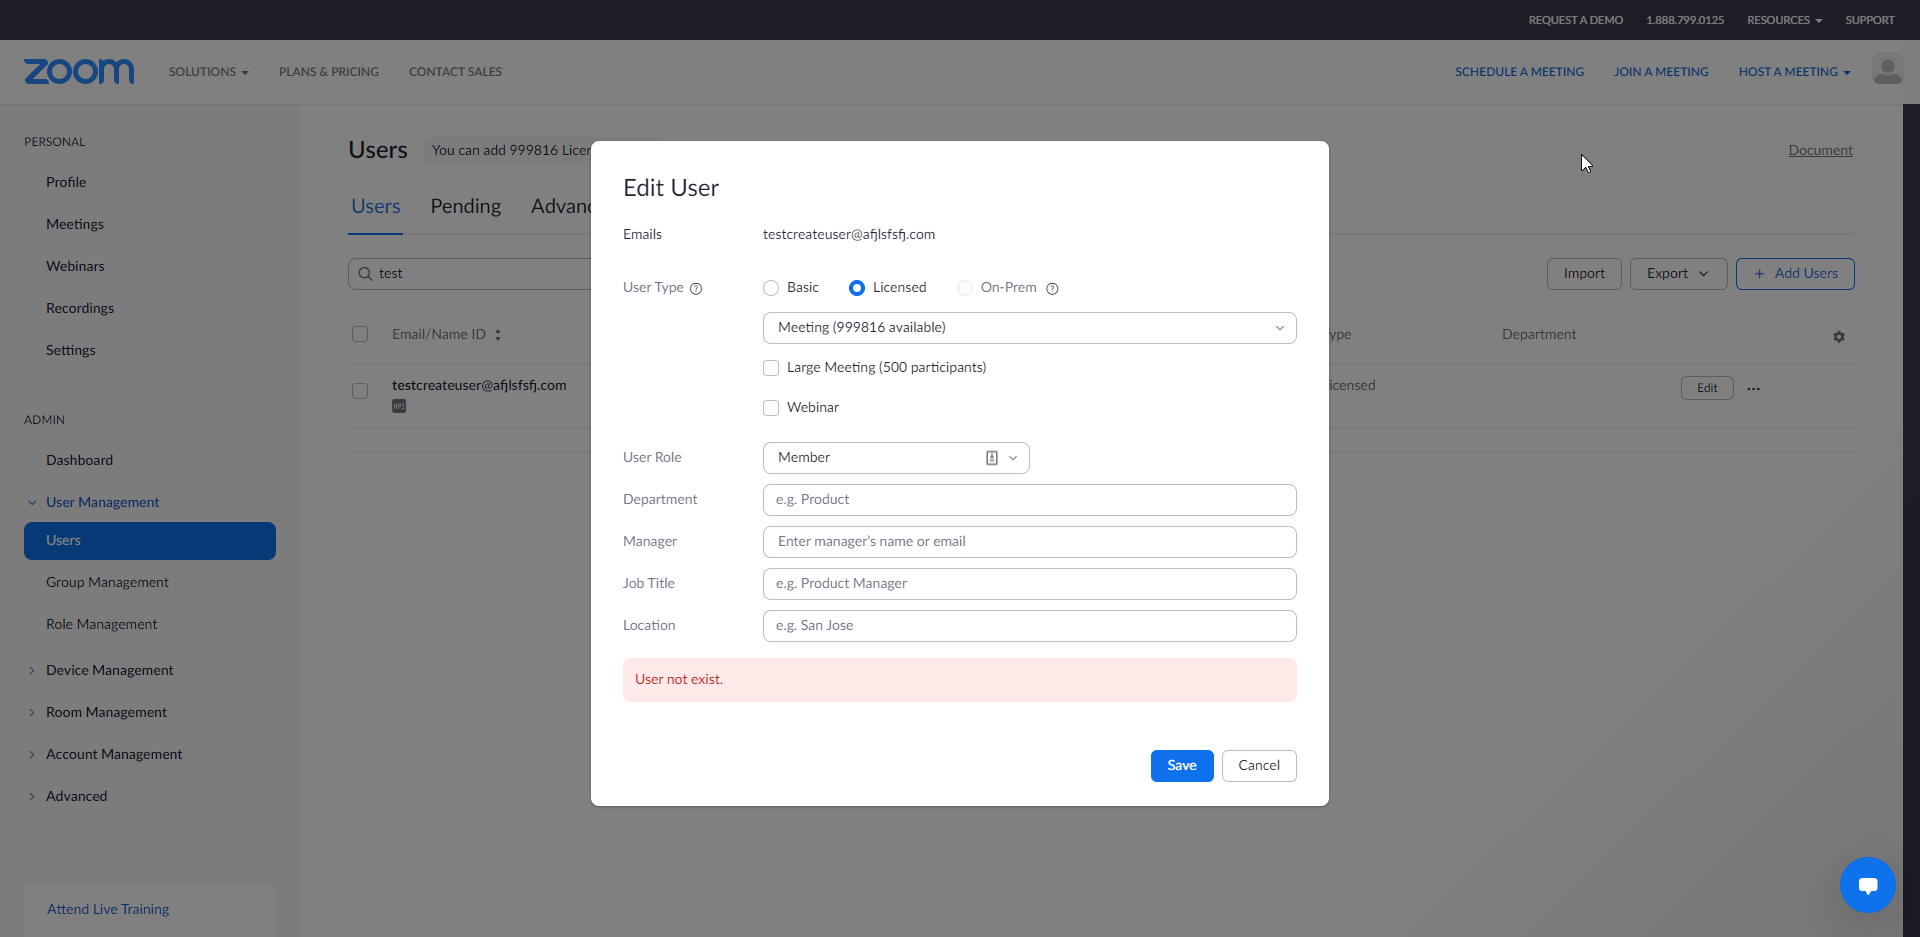Click the Email/Name ID sort arrows

[x=498, y=335]
